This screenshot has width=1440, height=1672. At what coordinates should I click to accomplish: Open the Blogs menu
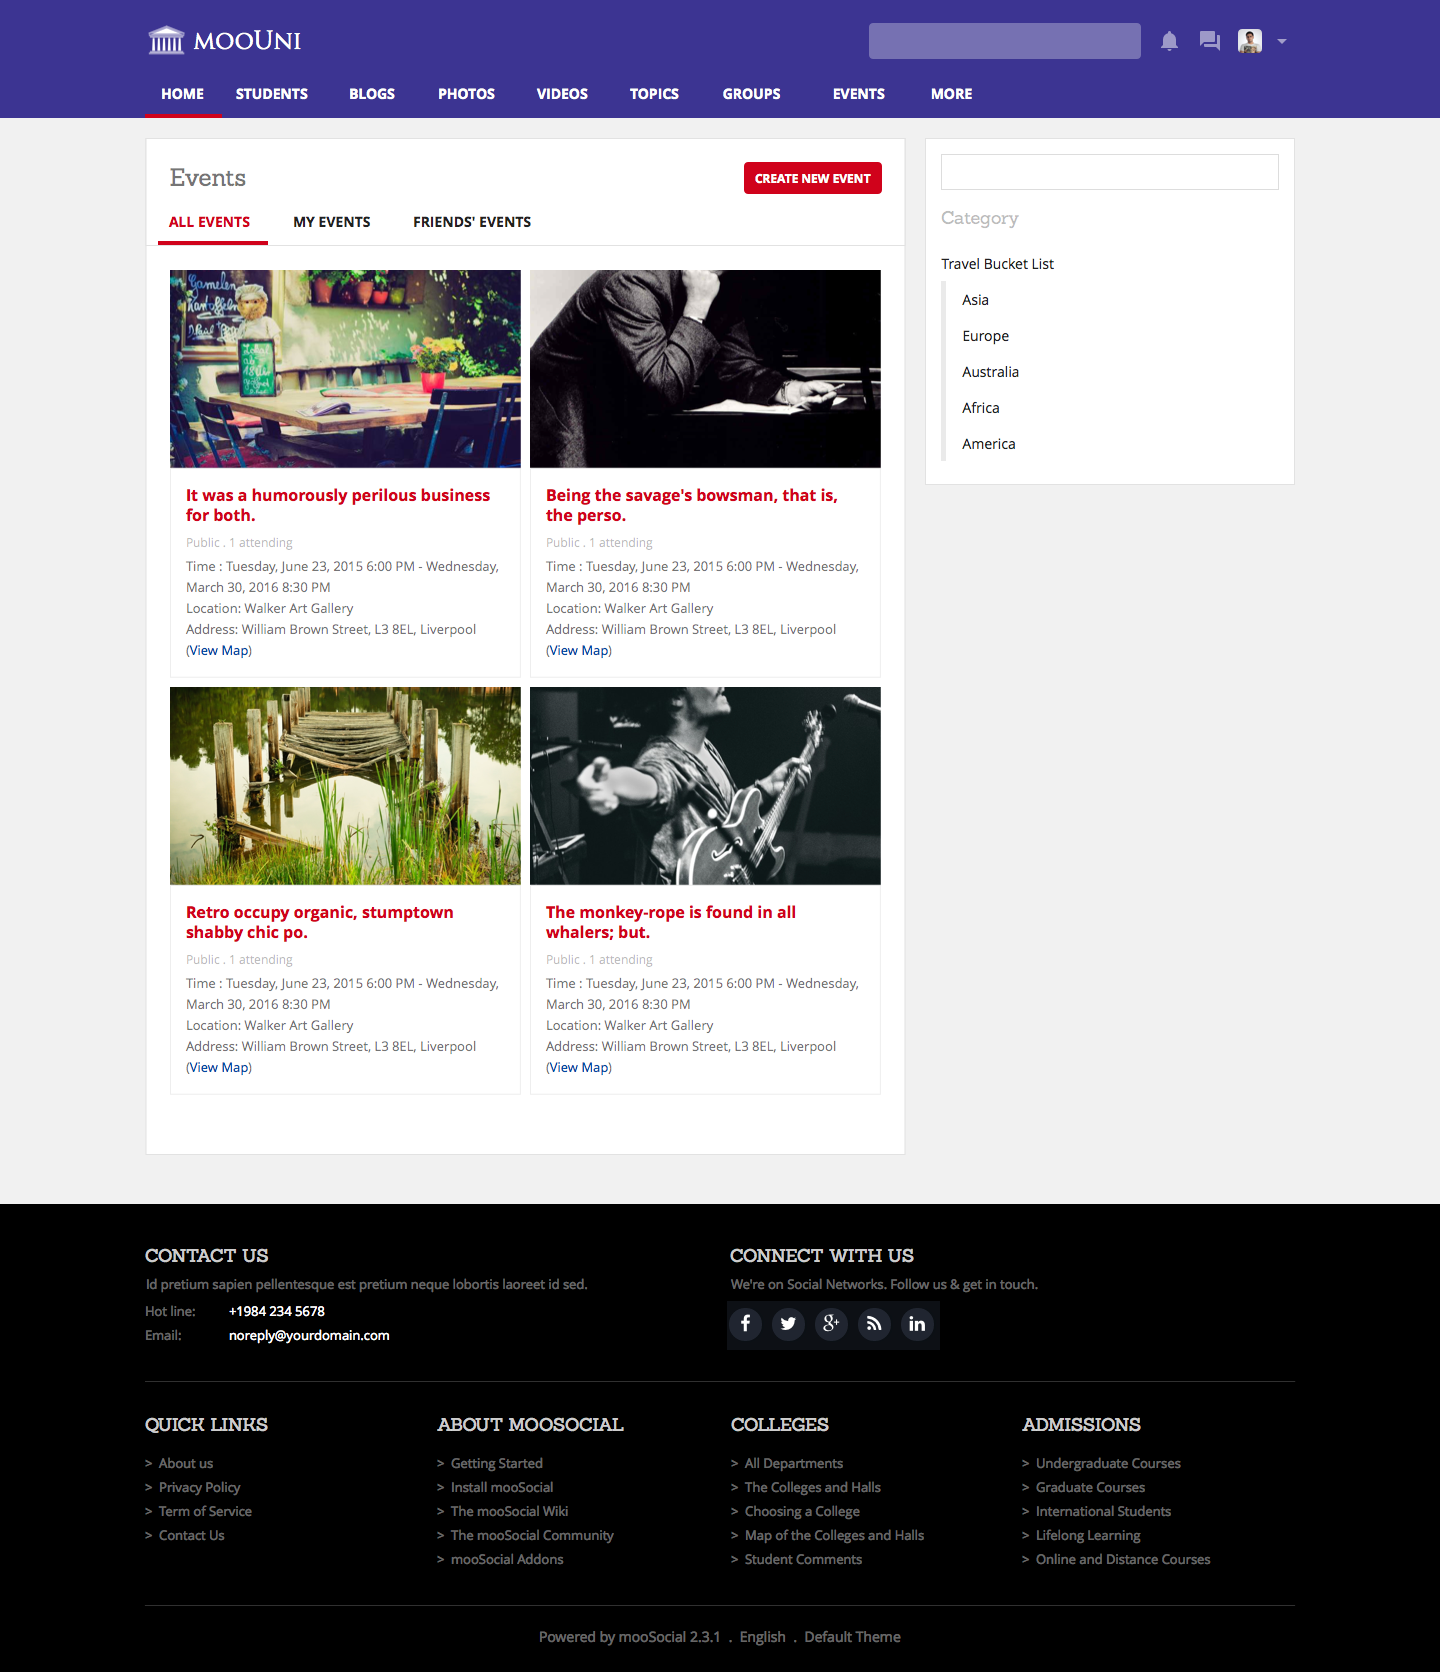tap(372, 94)
